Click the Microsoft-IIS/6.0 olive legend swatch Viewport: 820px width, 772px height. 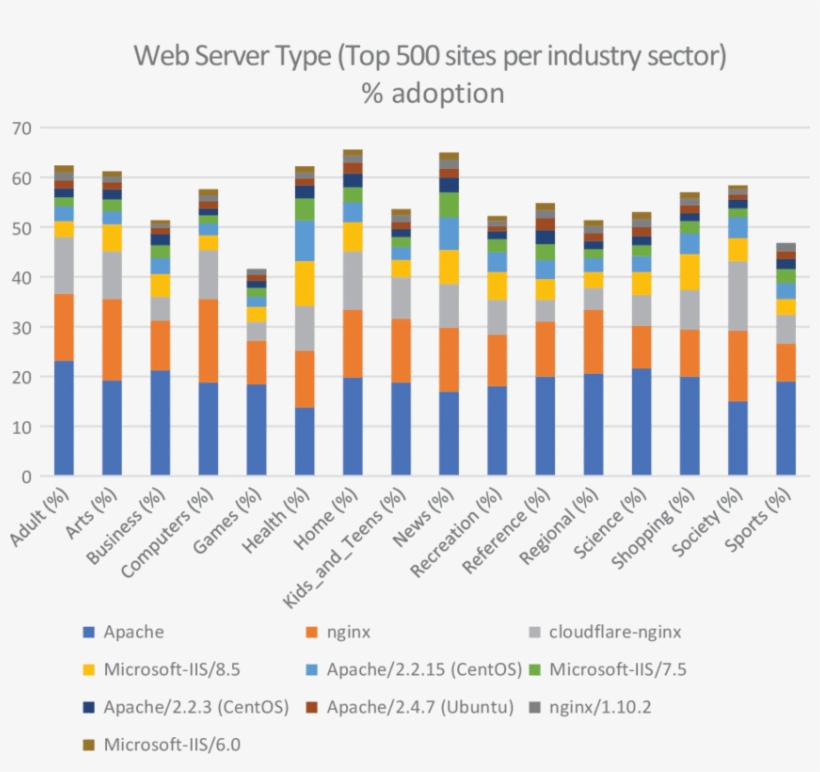click(88, 745)
